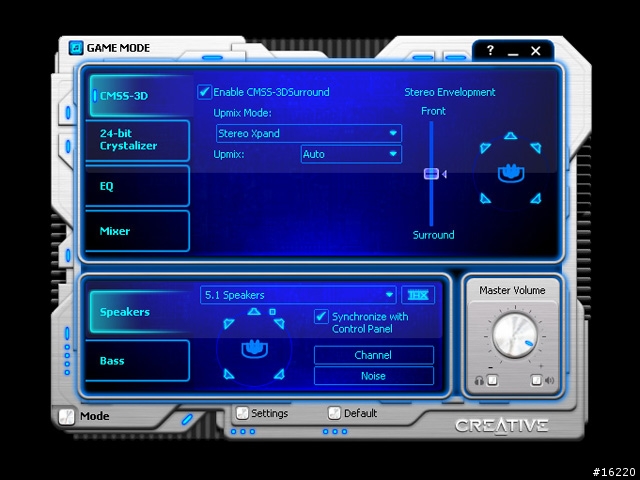Test front right speaker in Speakers panel
The height and width of the screenshot is (480, 640).
[x=279, y=323]
